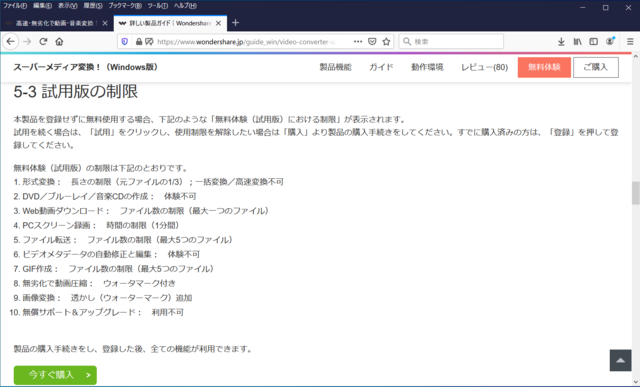Screen dimensions: 640x387
Task: Click the page vertical scrollbar thumb
Action: pos(636,192)
